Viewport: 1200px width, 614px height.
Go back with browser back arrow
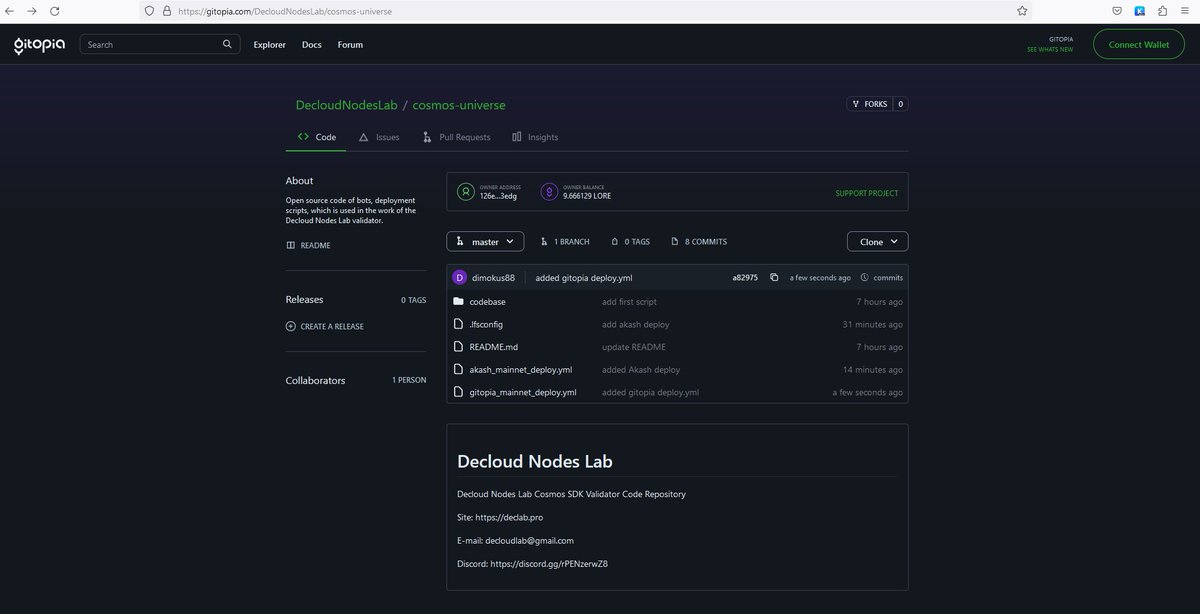[10, 10]
